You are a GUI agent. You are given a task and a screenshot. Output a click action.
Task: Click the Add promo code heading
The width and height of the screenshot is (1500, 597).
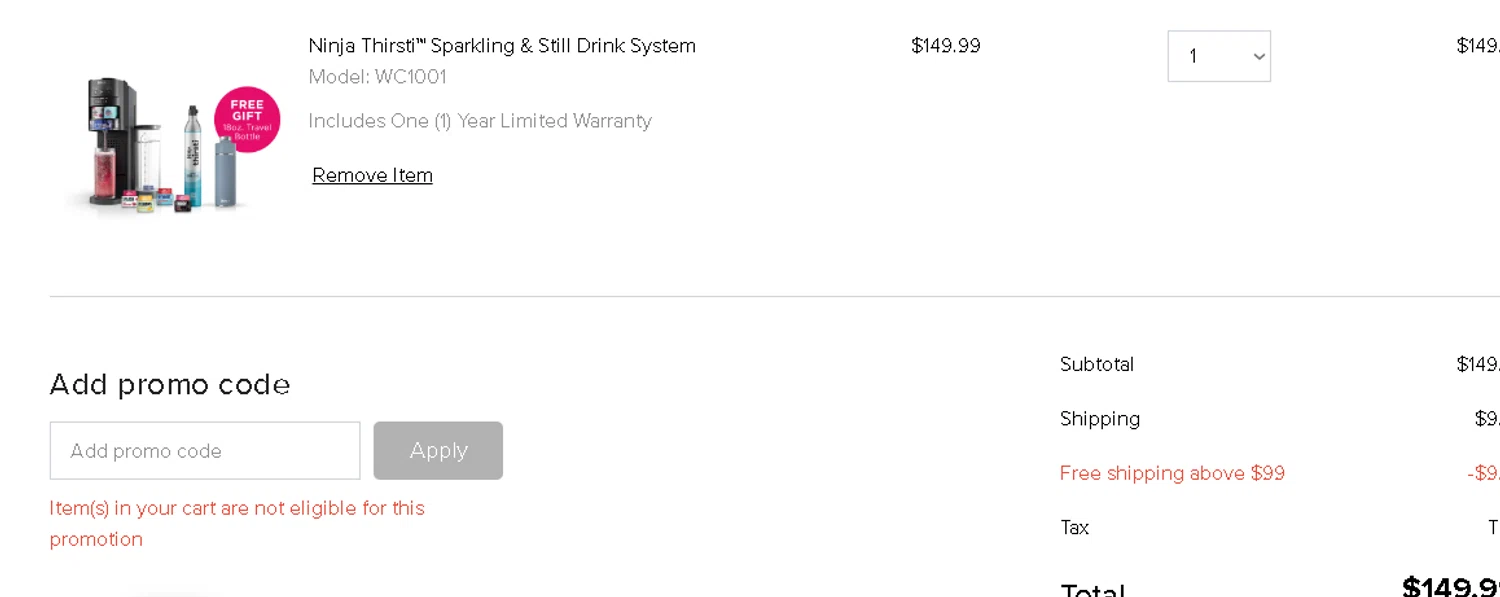170,385
